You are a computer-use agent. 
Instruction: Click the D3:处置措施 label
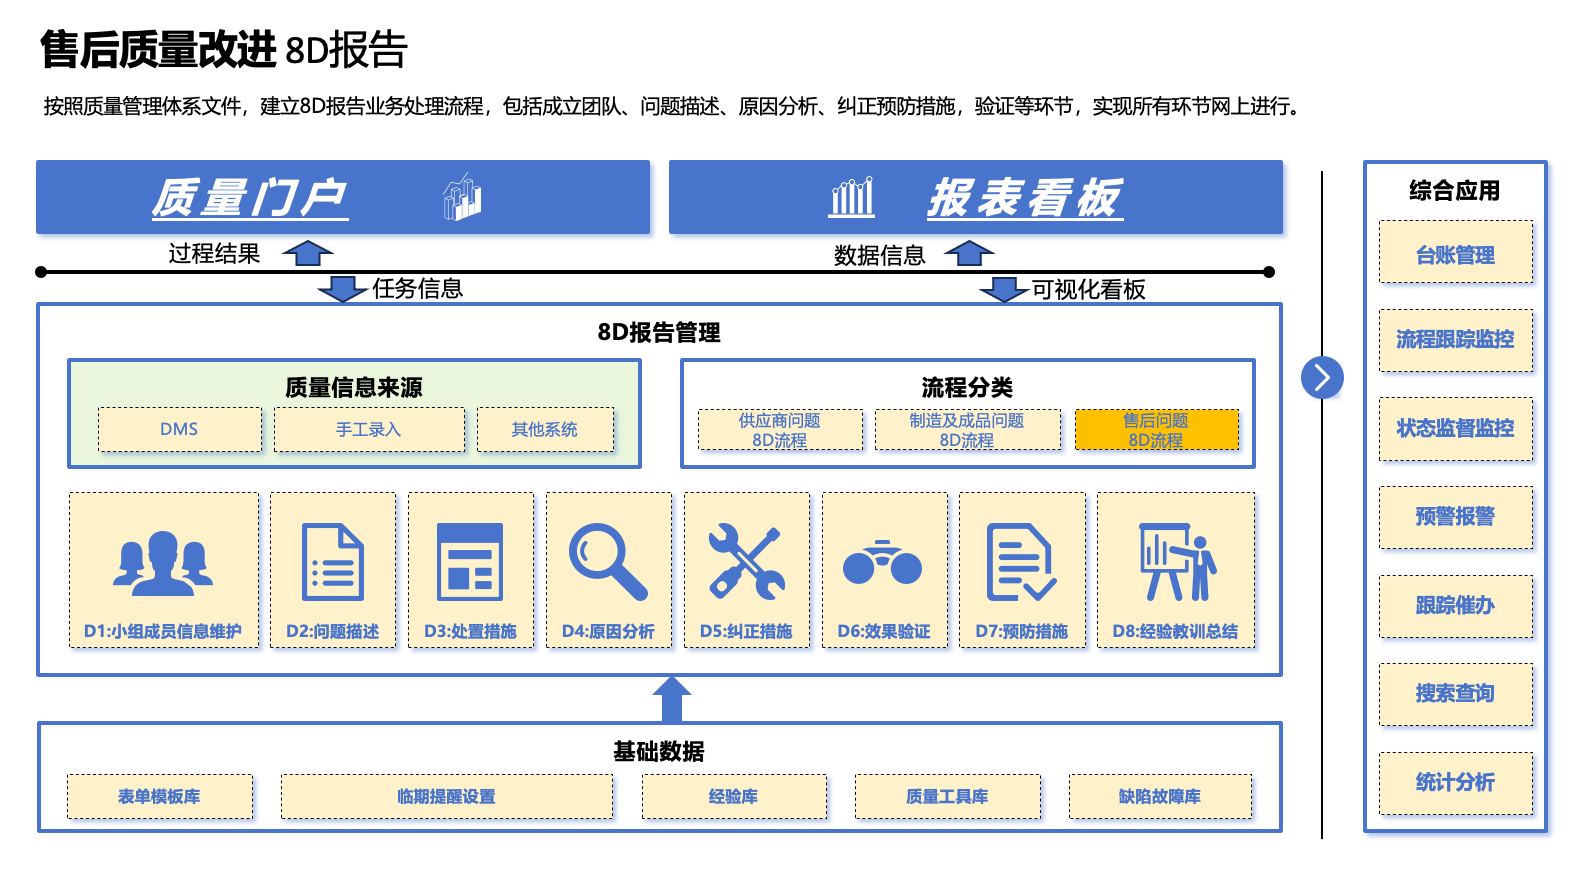click(x=470, y=631)
